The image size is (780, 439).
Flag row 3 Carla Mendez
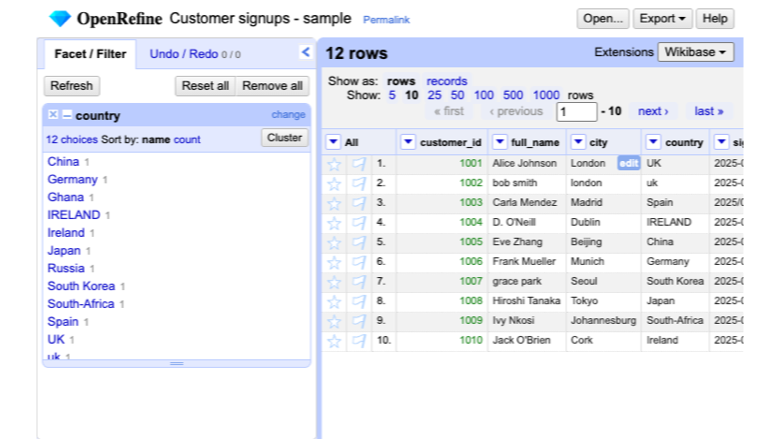tap(359, 203)
